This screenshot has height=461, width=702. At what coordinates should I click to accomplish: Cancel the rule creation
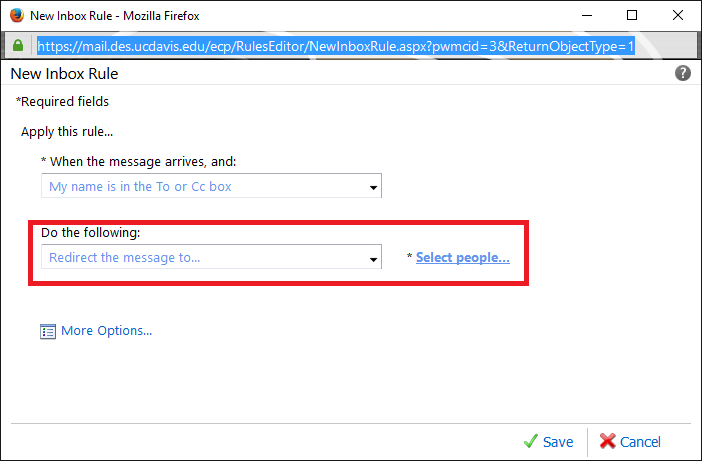point(640,442)
